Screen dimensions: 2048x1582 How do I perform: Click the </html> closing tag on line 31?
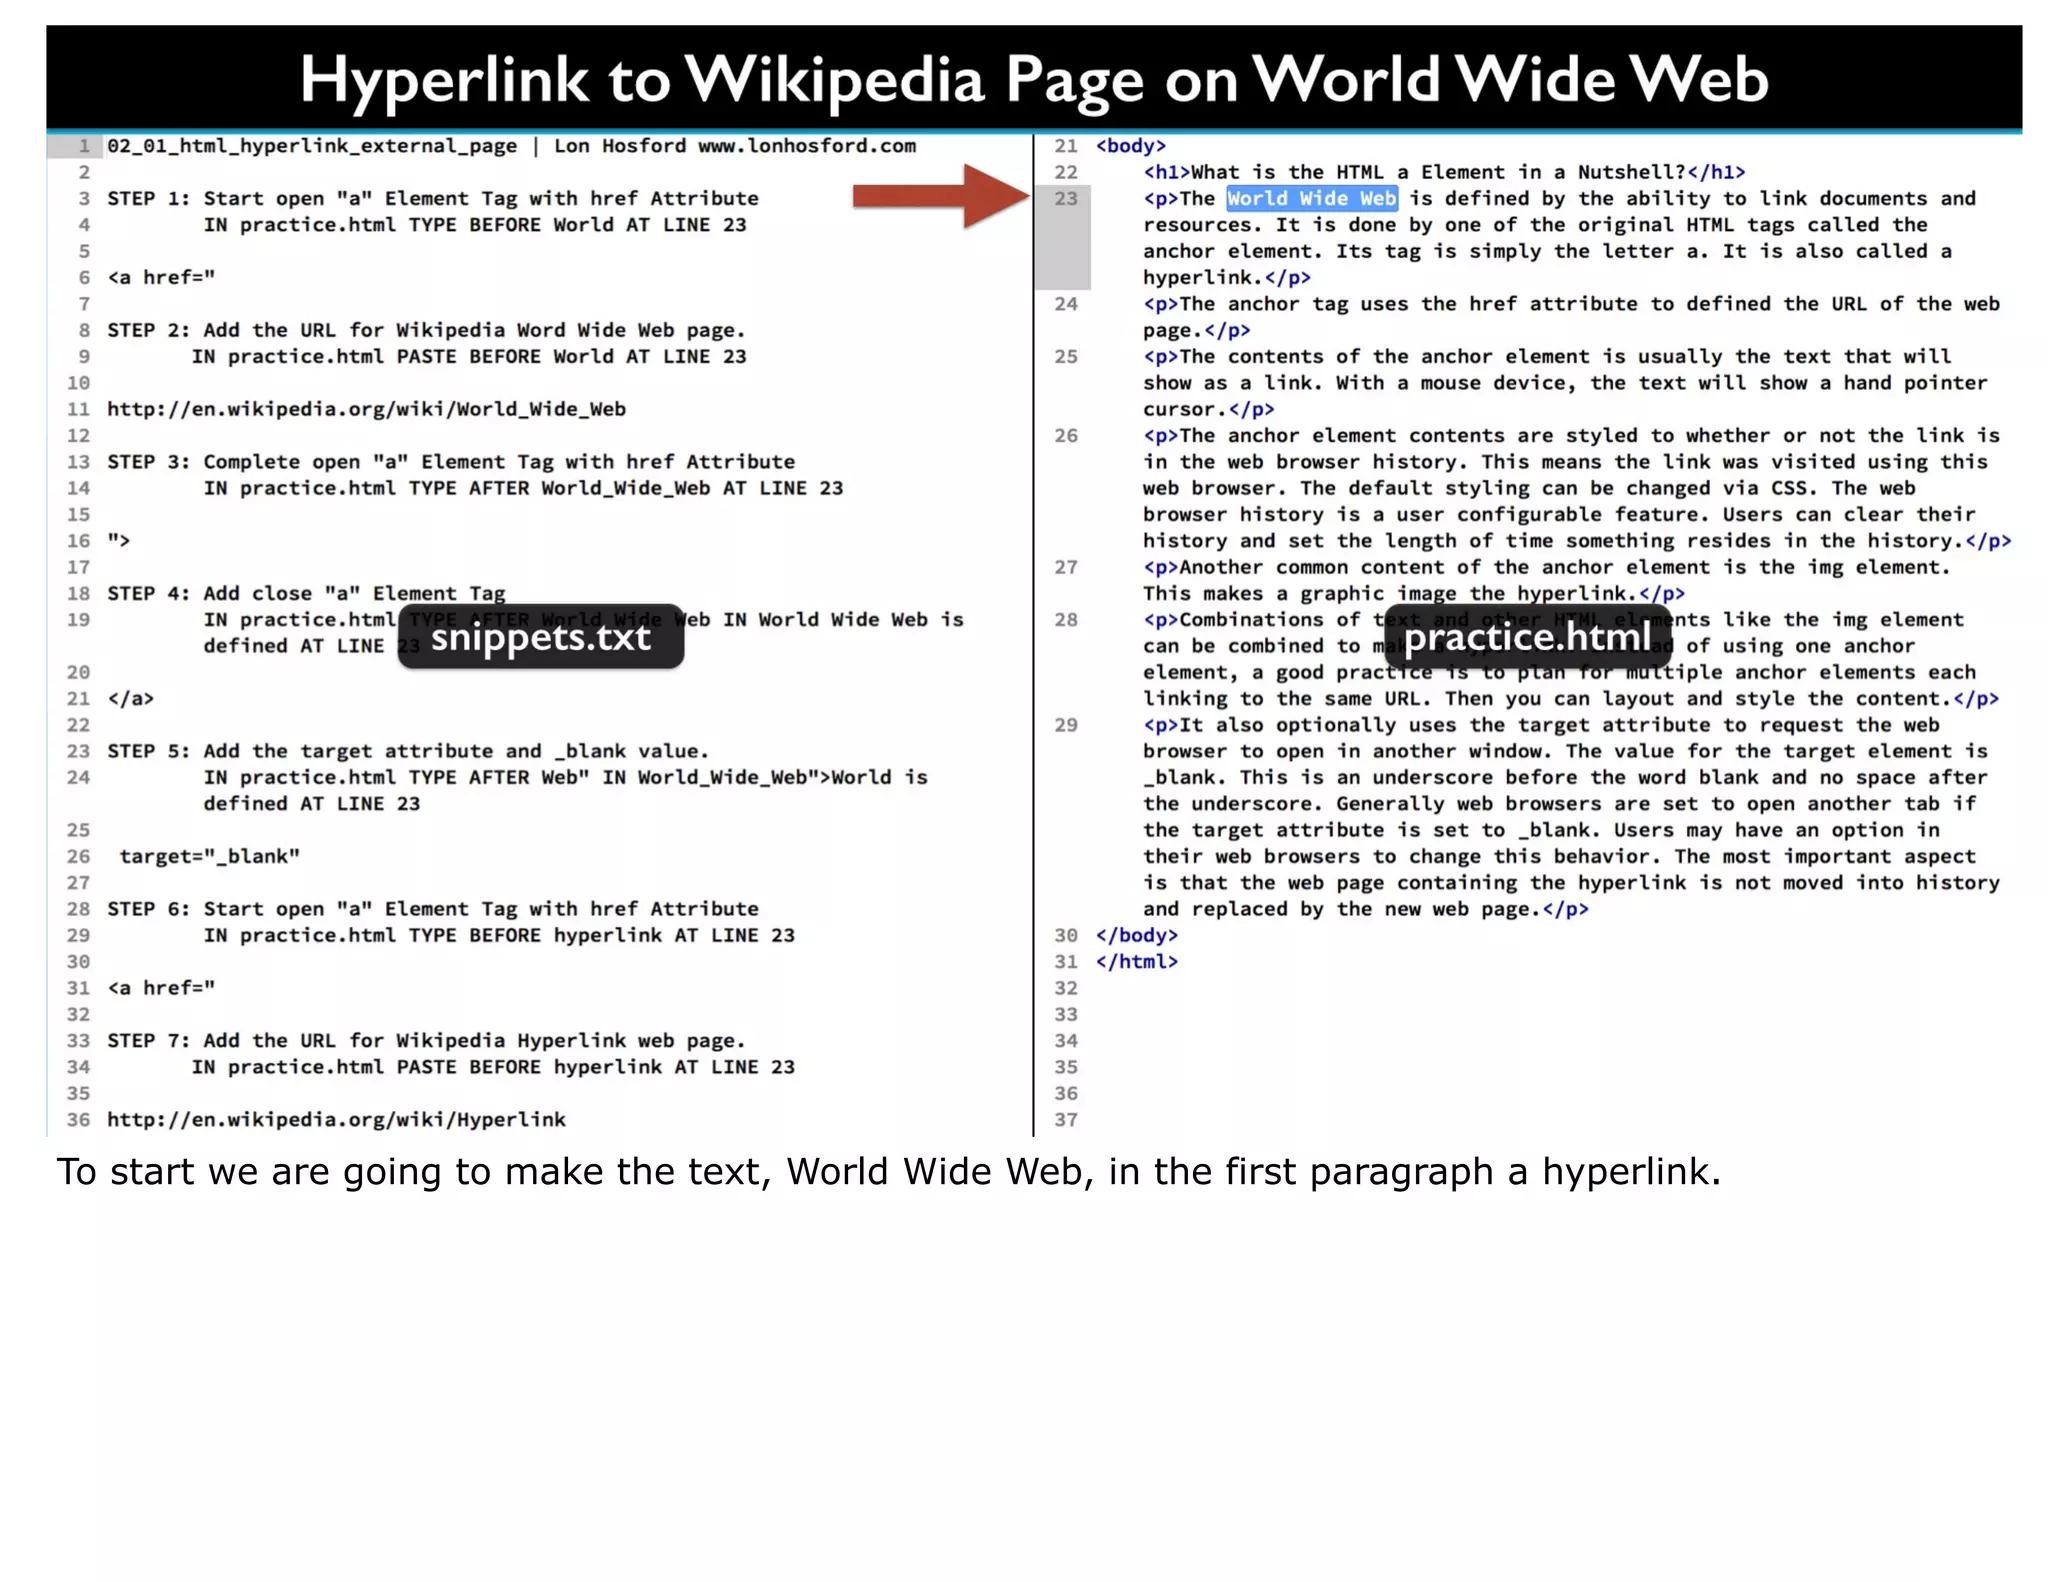tap(1136, 961)
